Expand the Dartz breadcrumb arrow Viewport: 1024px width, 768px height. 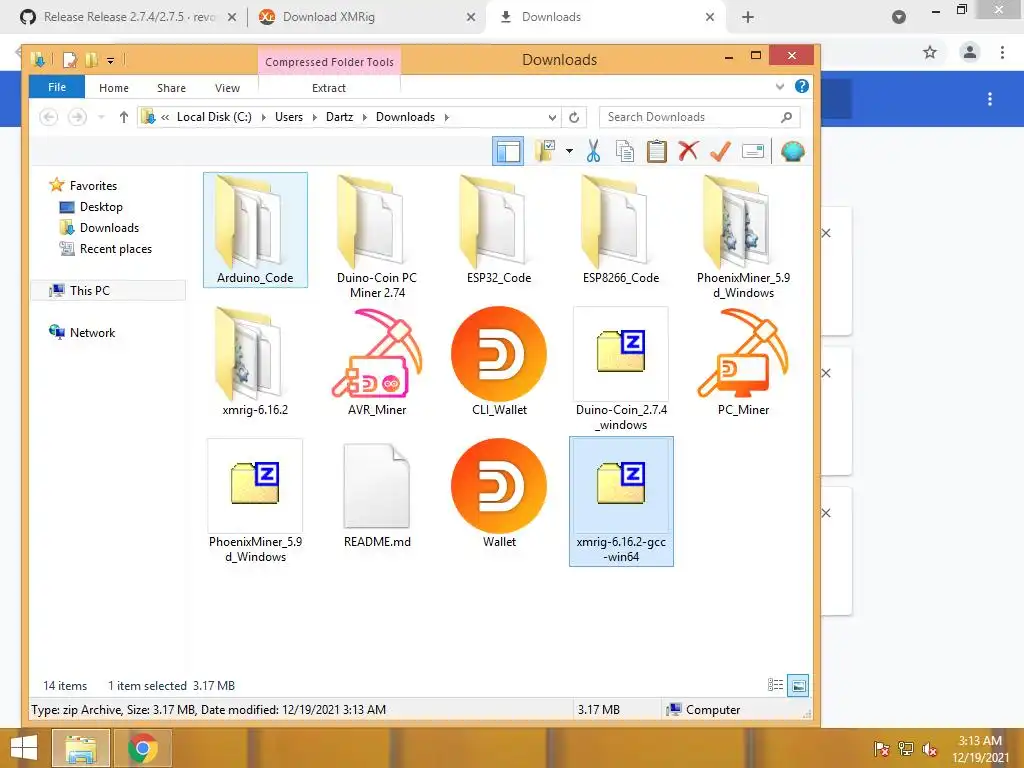(364, 118)
